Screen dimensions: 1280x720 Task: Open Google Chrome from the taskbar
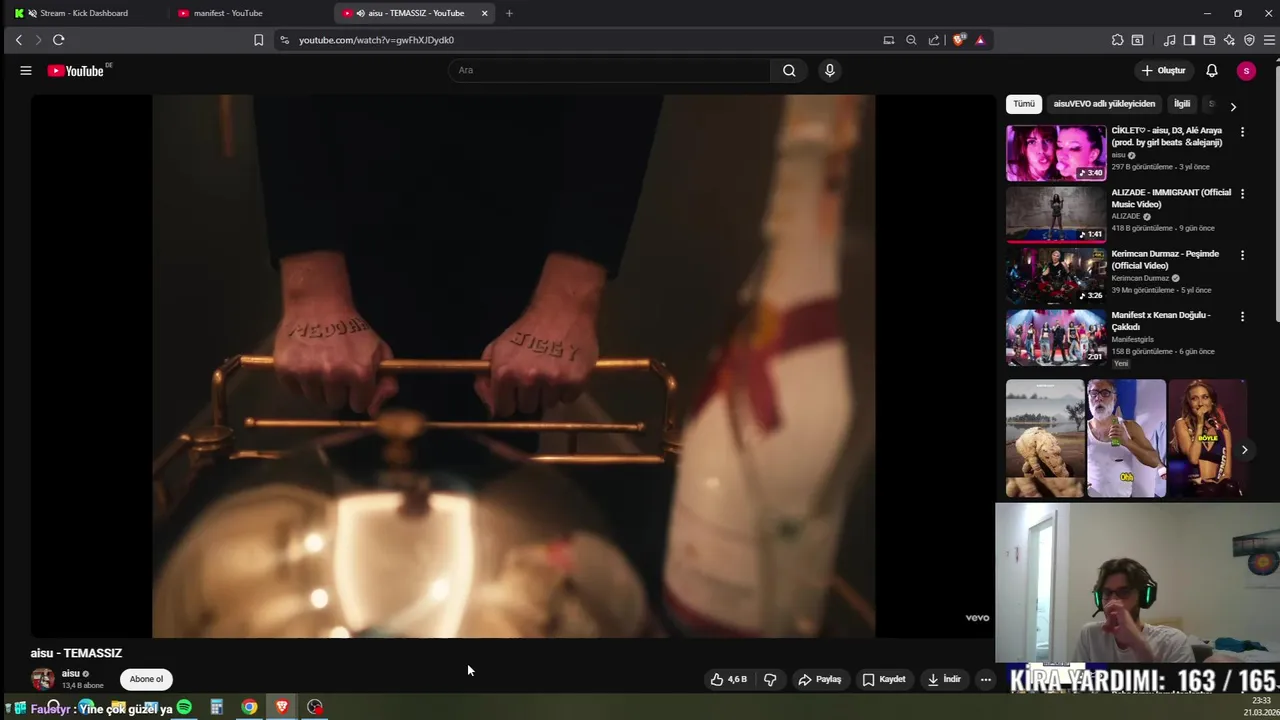pos(249,707)
